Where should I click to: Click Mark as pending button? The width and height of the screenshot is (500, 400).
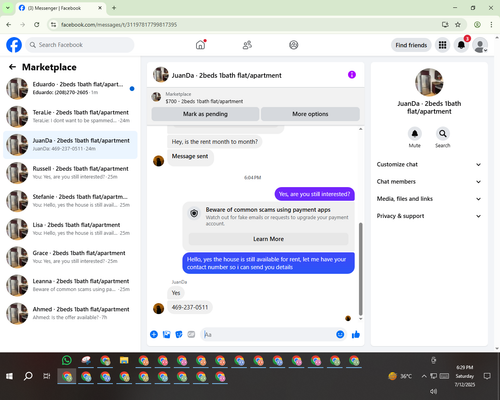pos(205,114)
